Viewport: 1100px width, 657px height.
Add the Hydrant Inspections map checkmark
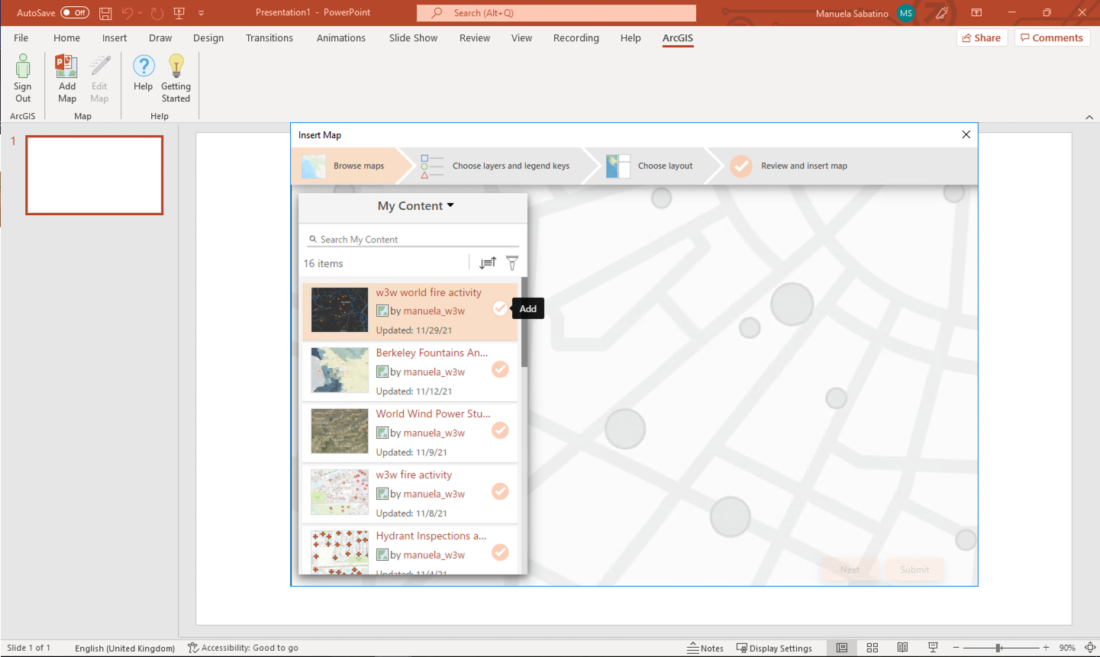(x=499, y=553)
